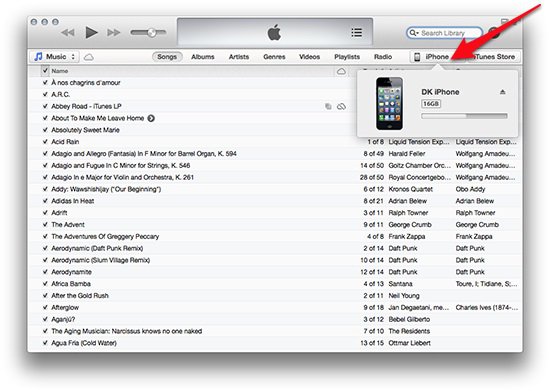
Task: Open arrow menu for About To Make Me Leave Home
Action: click(151, 119)
